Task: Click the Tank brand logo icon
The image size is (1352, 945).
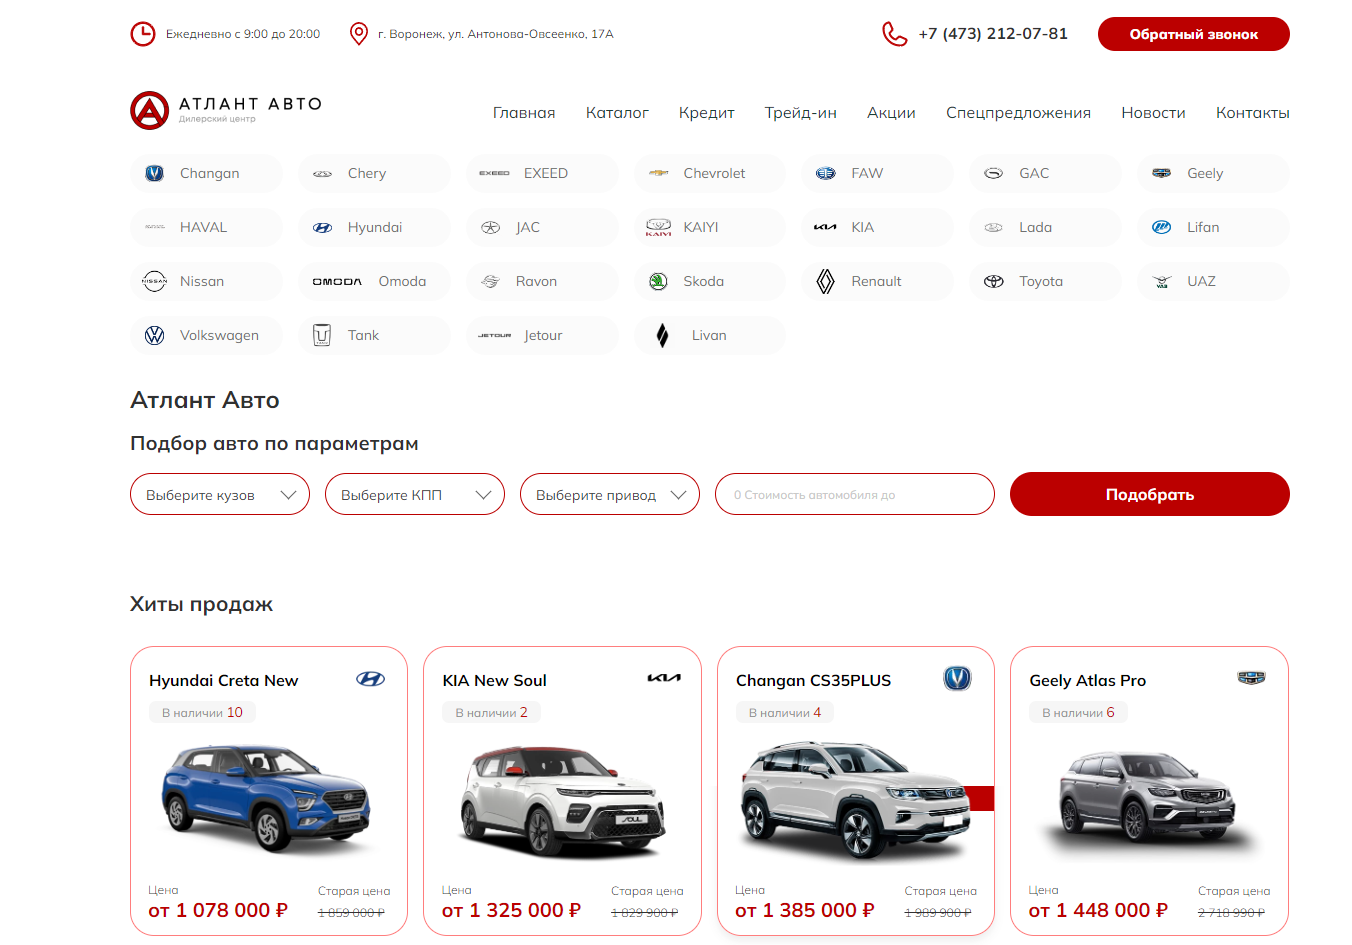Action: (x=322, y=335)
